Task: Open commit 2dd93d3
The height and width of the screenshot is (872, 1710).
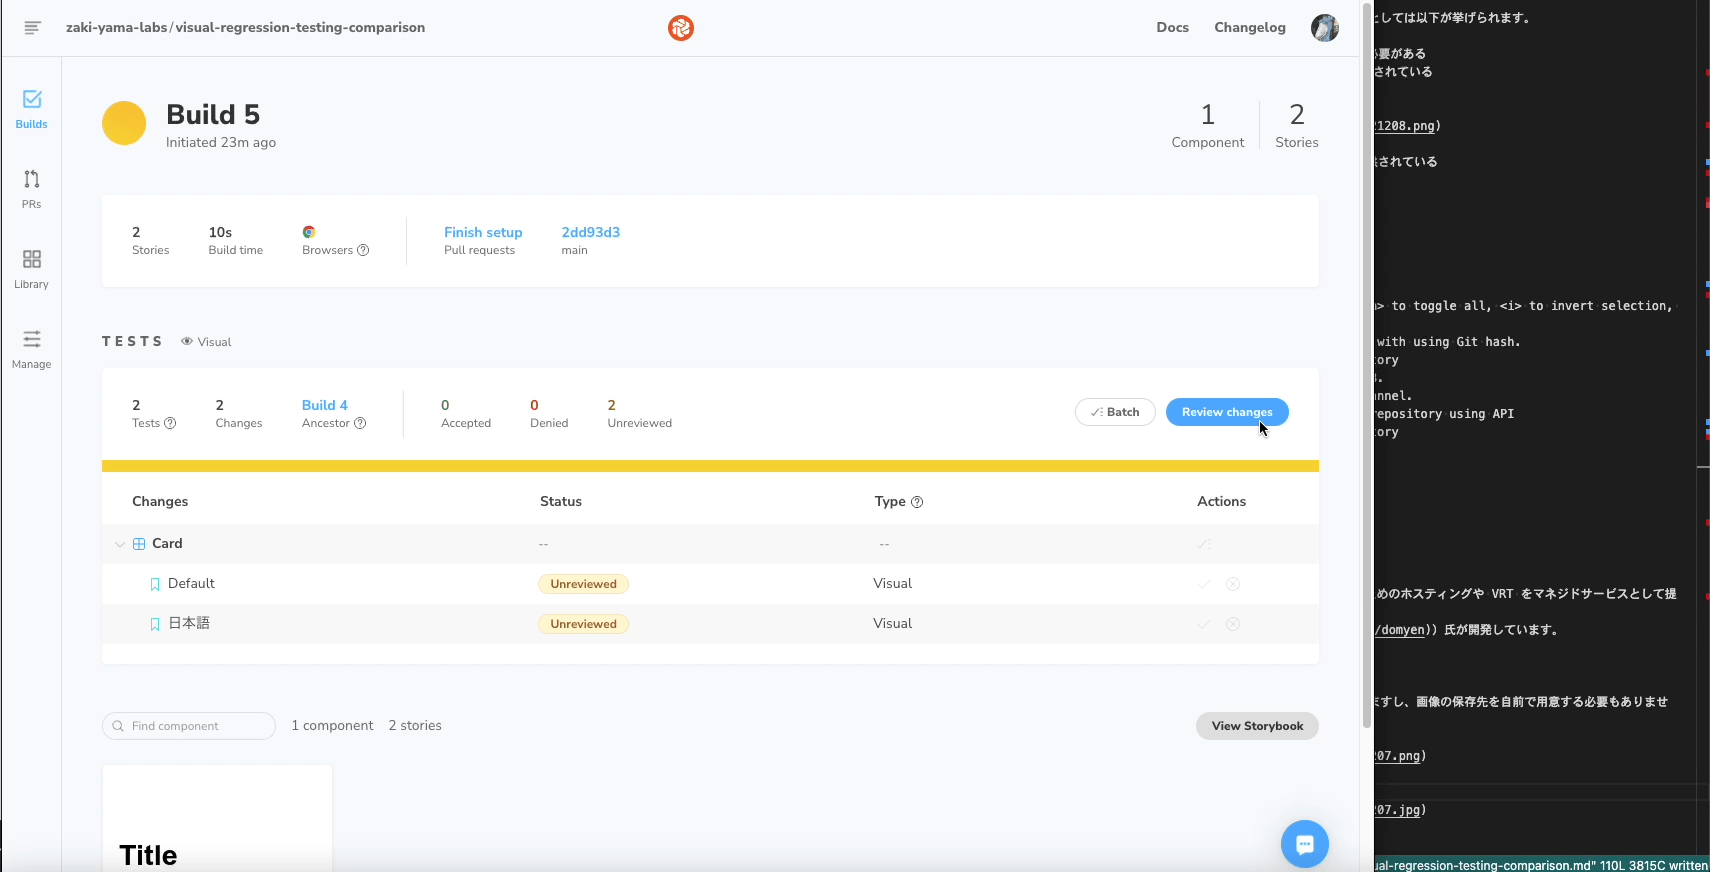Action: [x=591, y=232]
